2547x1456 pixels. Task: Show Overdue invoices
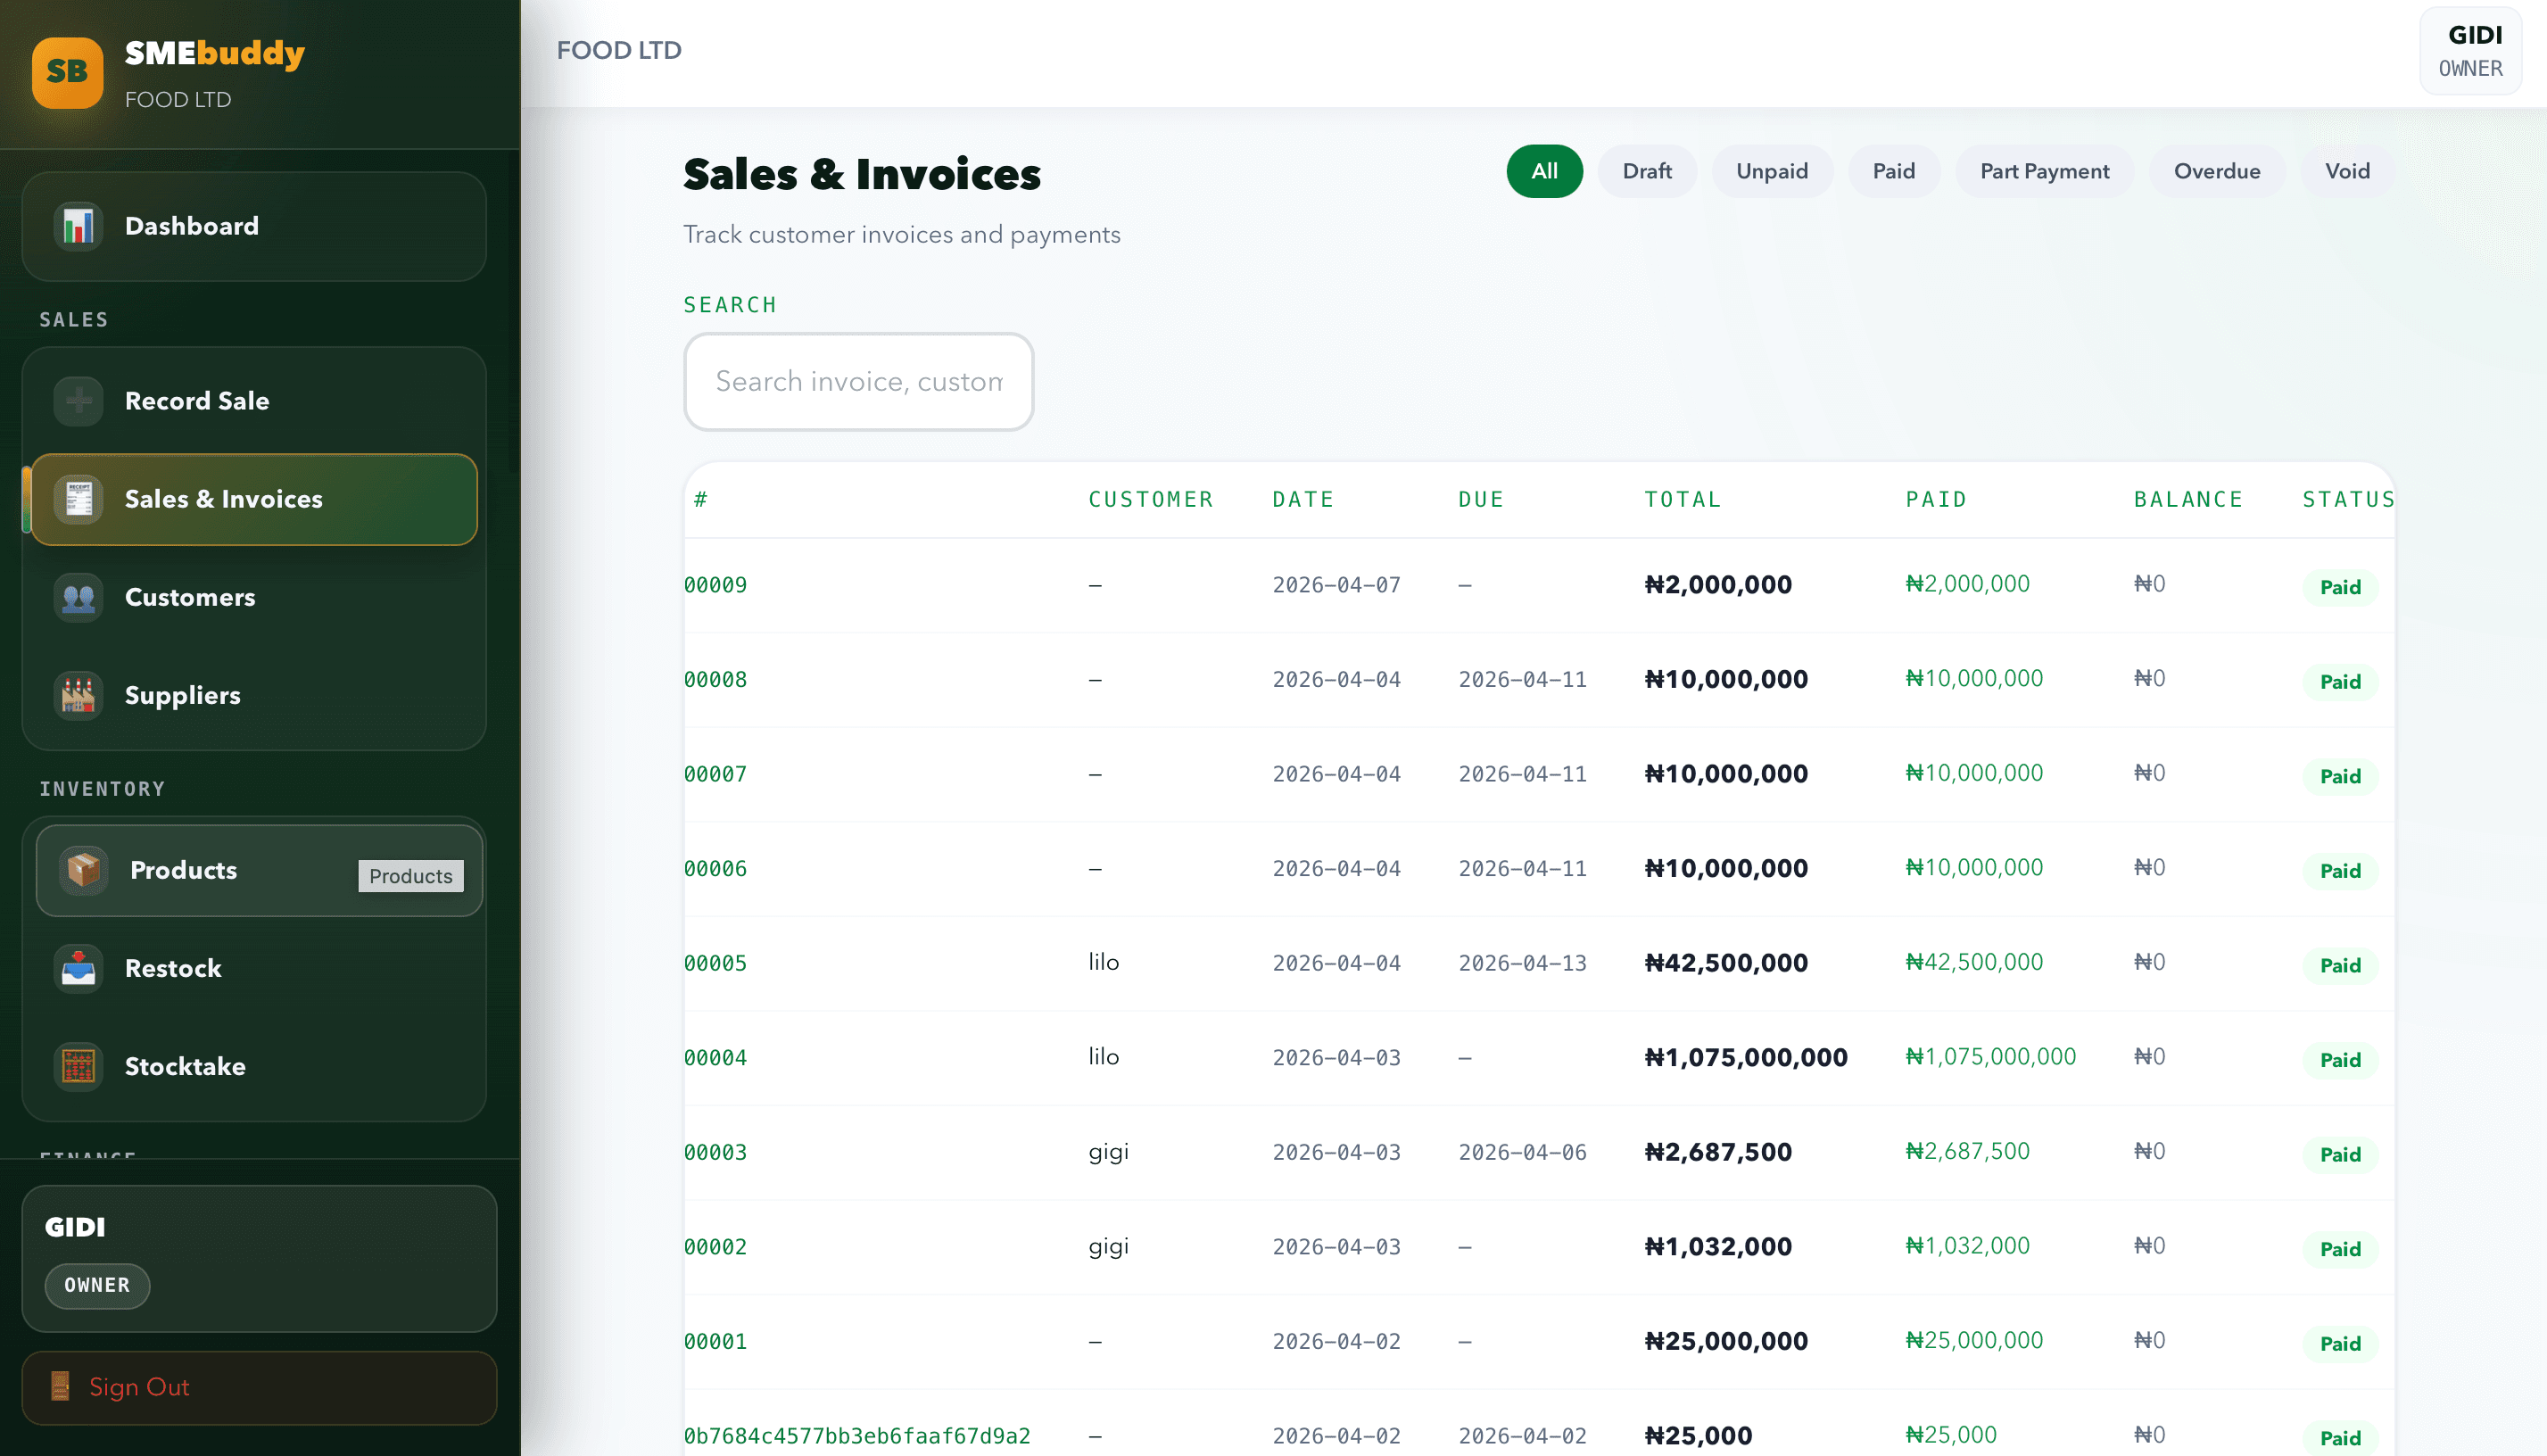[x=2216, y=171]
